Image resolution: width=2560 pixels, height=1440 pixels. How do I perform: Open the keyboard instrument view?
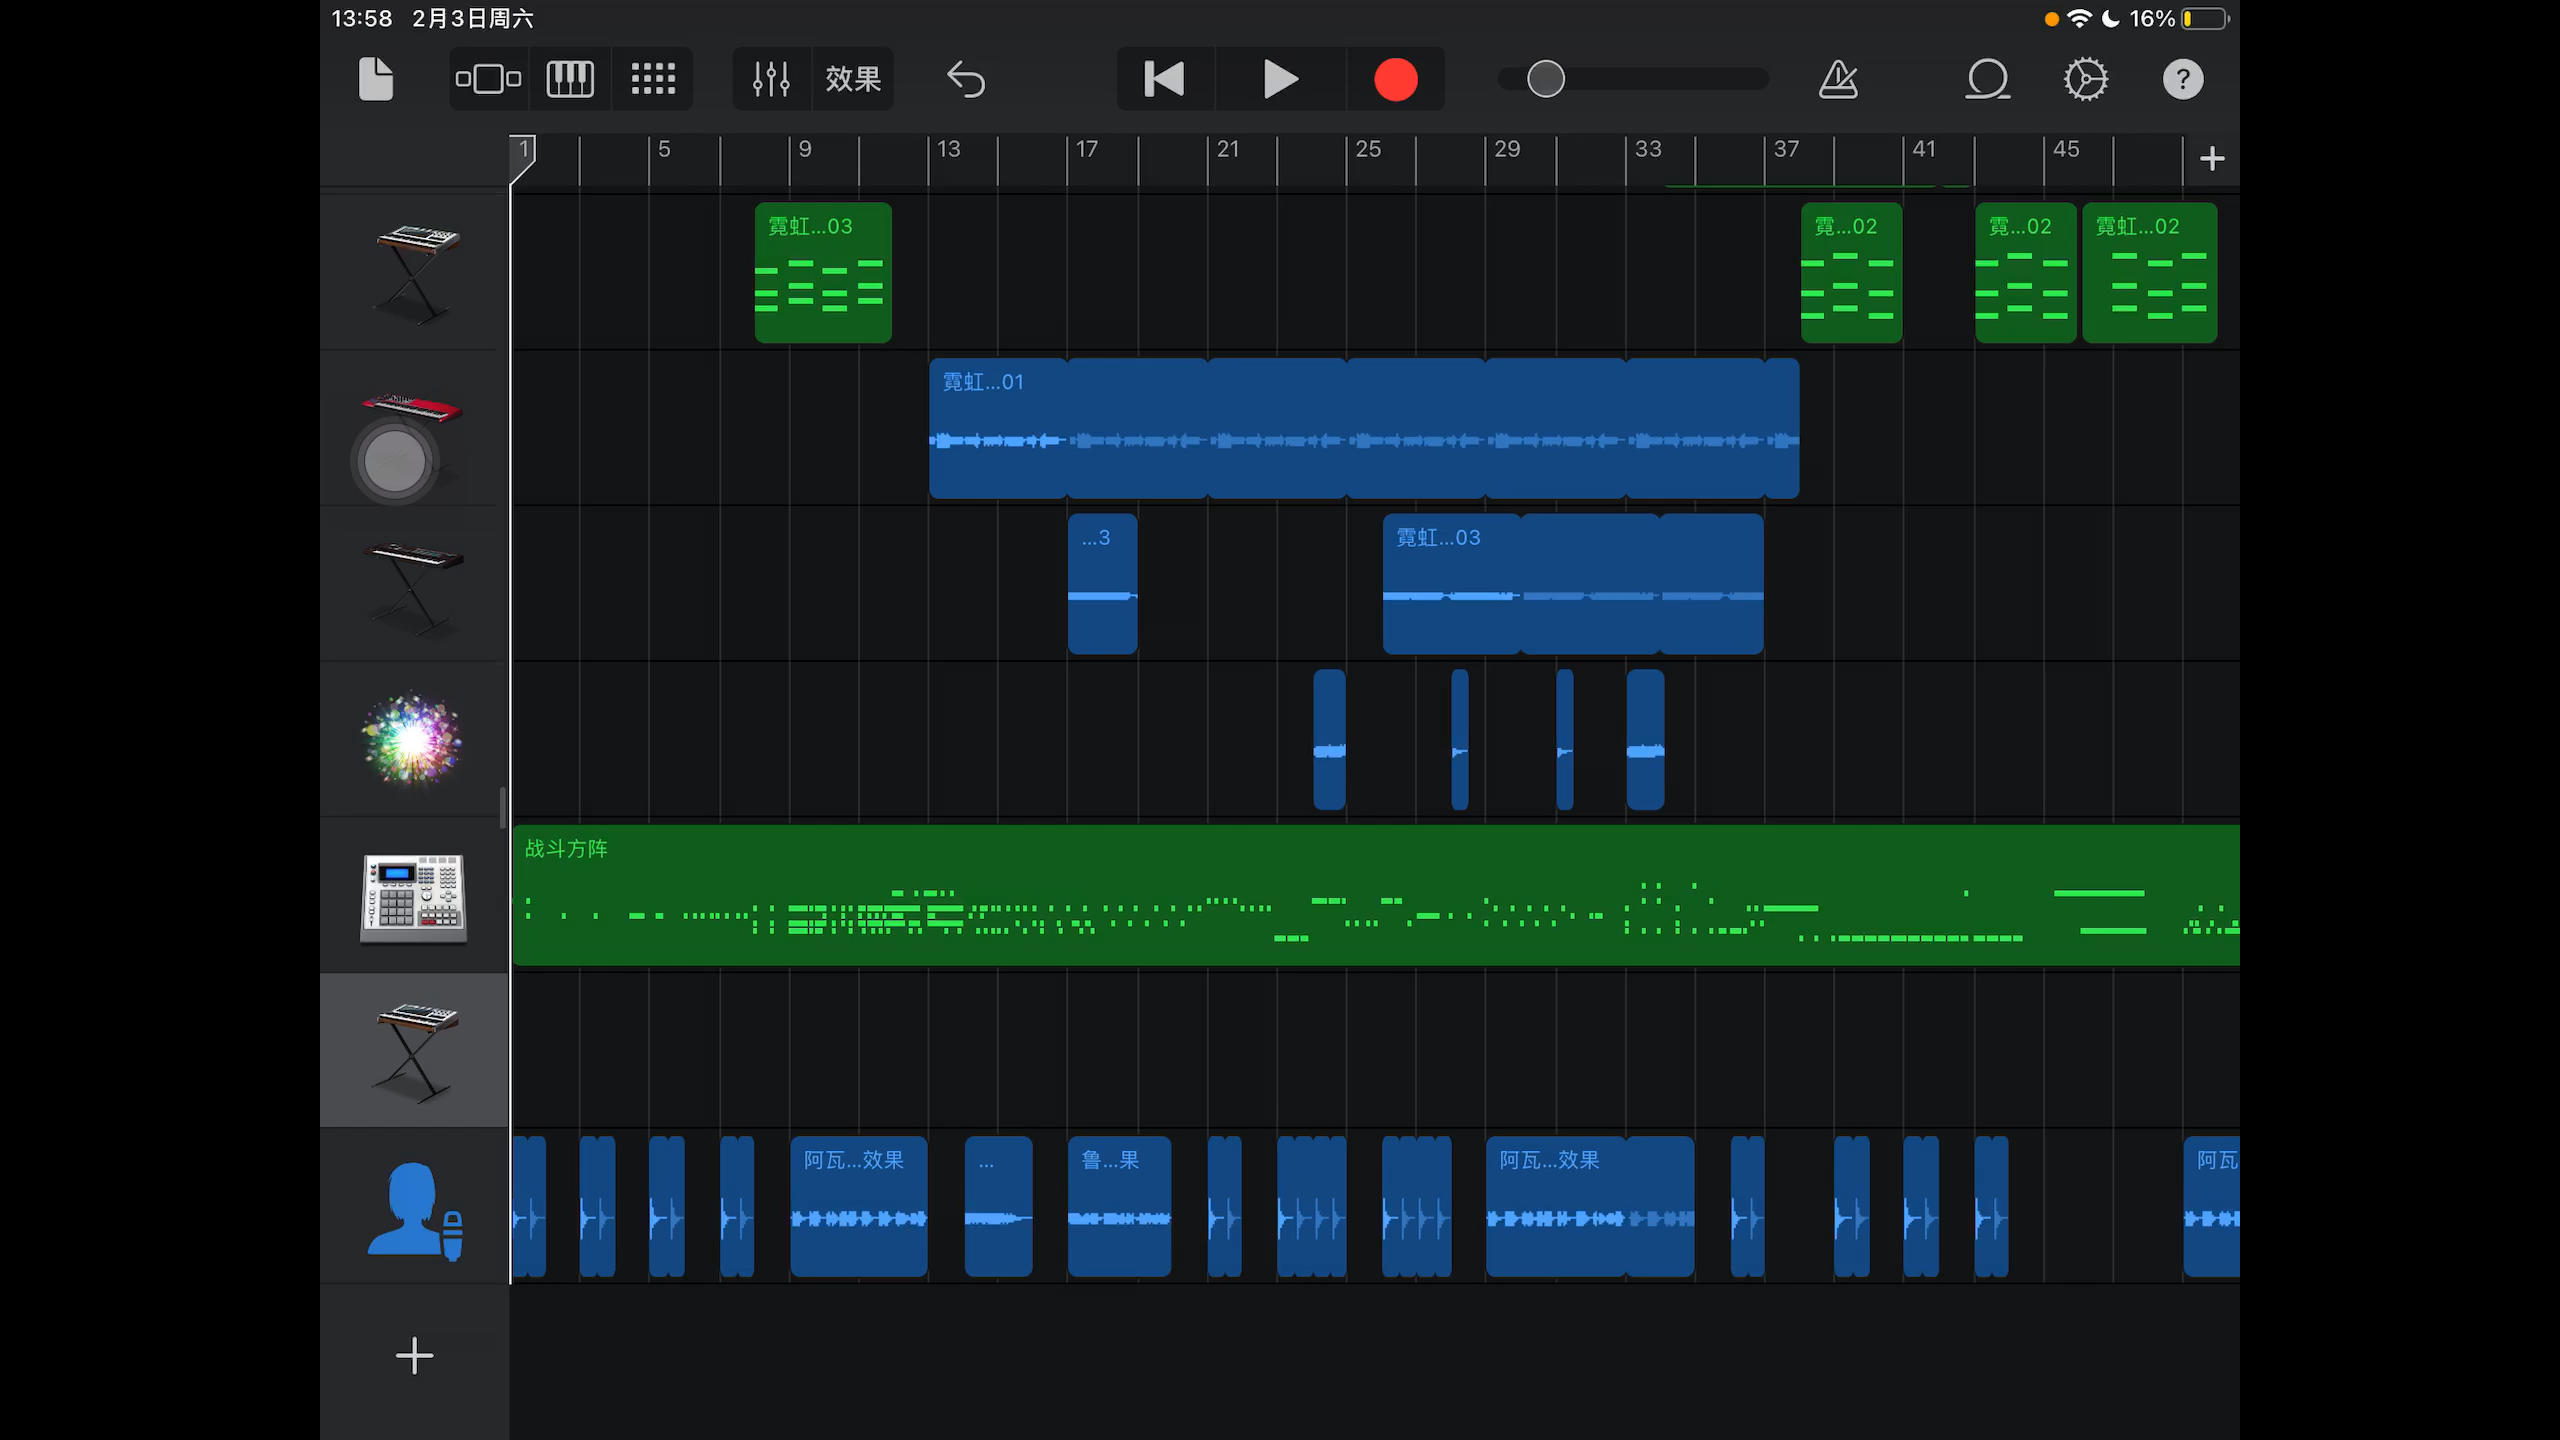coord(570,79)
